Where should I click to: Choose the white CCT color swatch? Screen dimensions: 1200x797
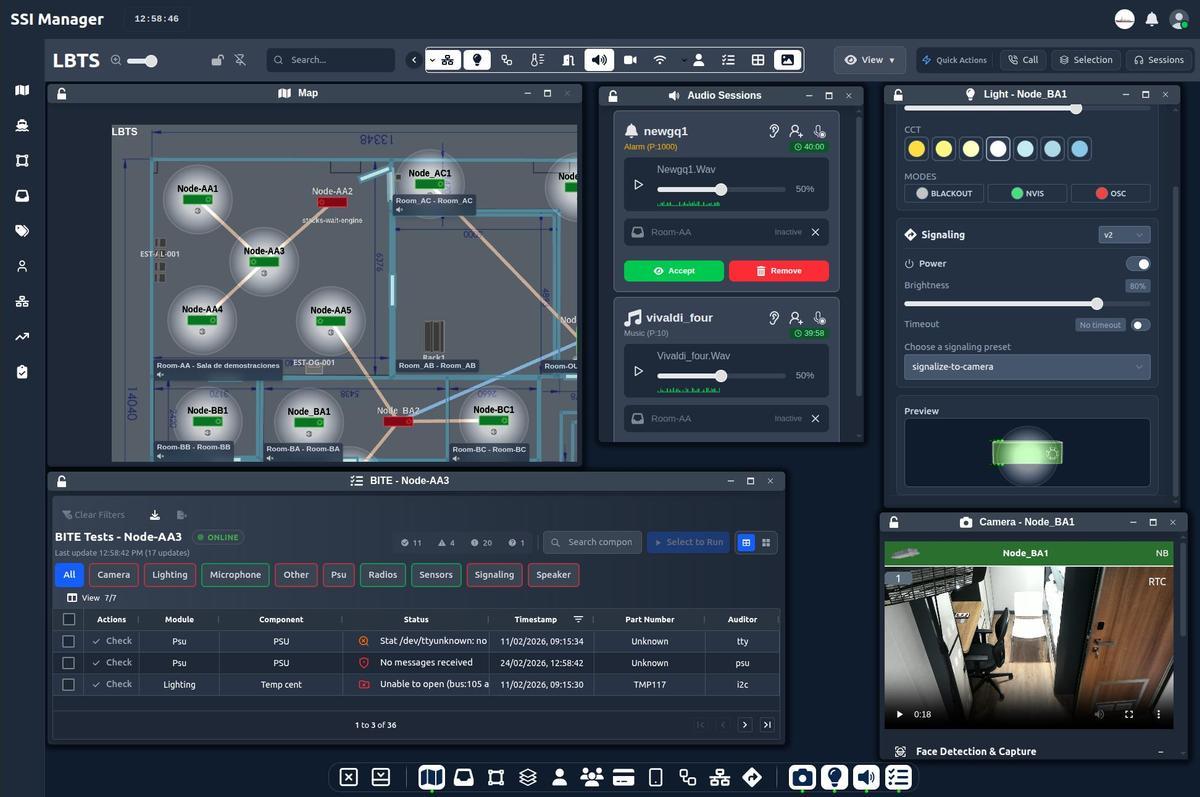(997, 149)
